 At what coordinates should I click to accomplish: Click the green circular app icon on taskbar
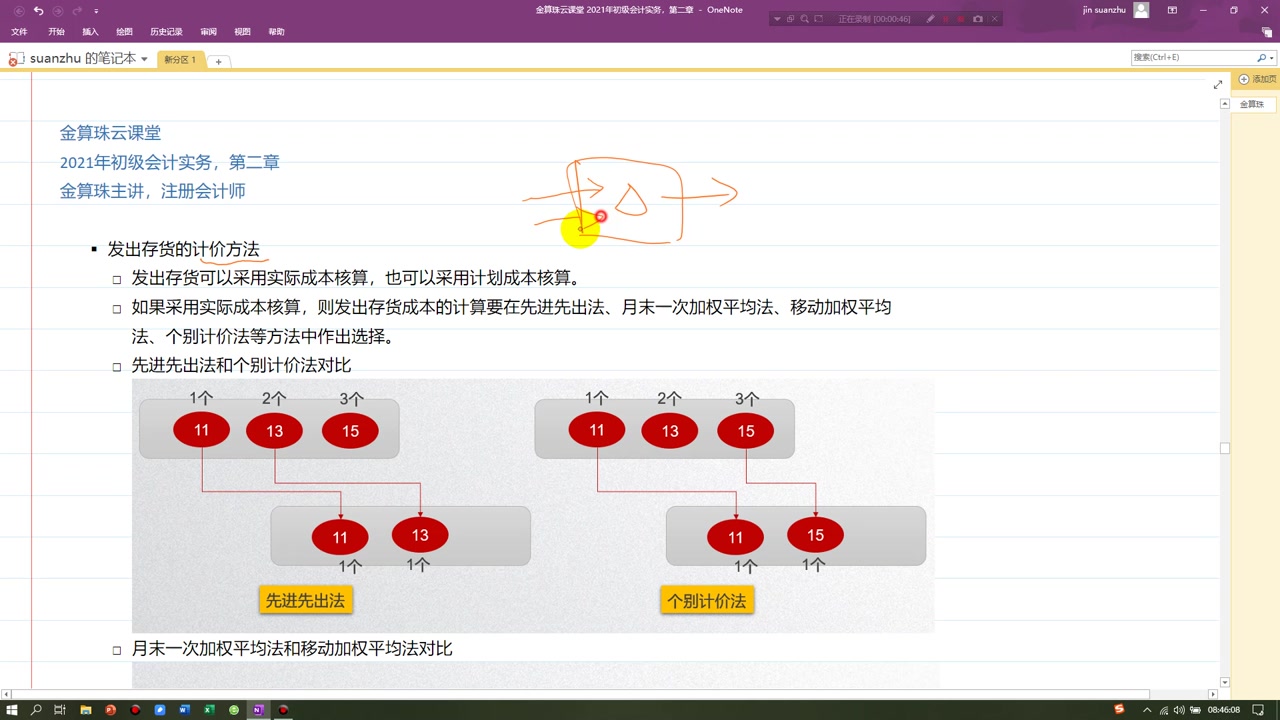[x=234, y=710]
